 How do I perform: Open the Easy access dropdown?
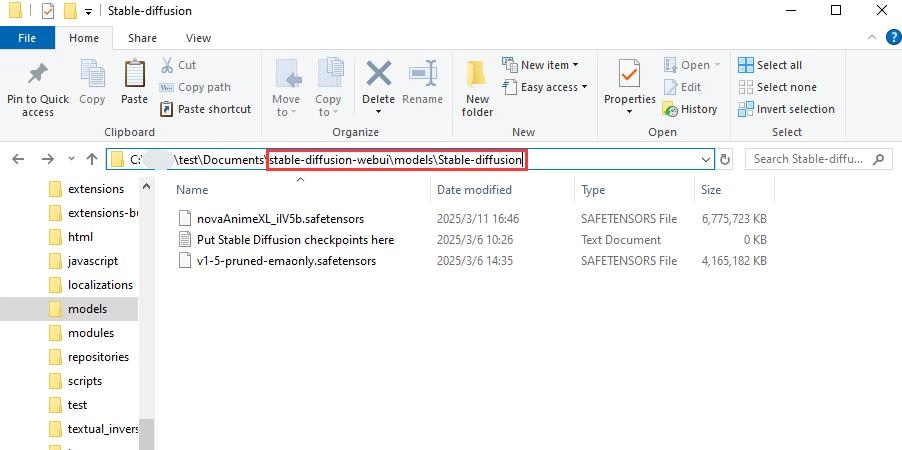548,87
